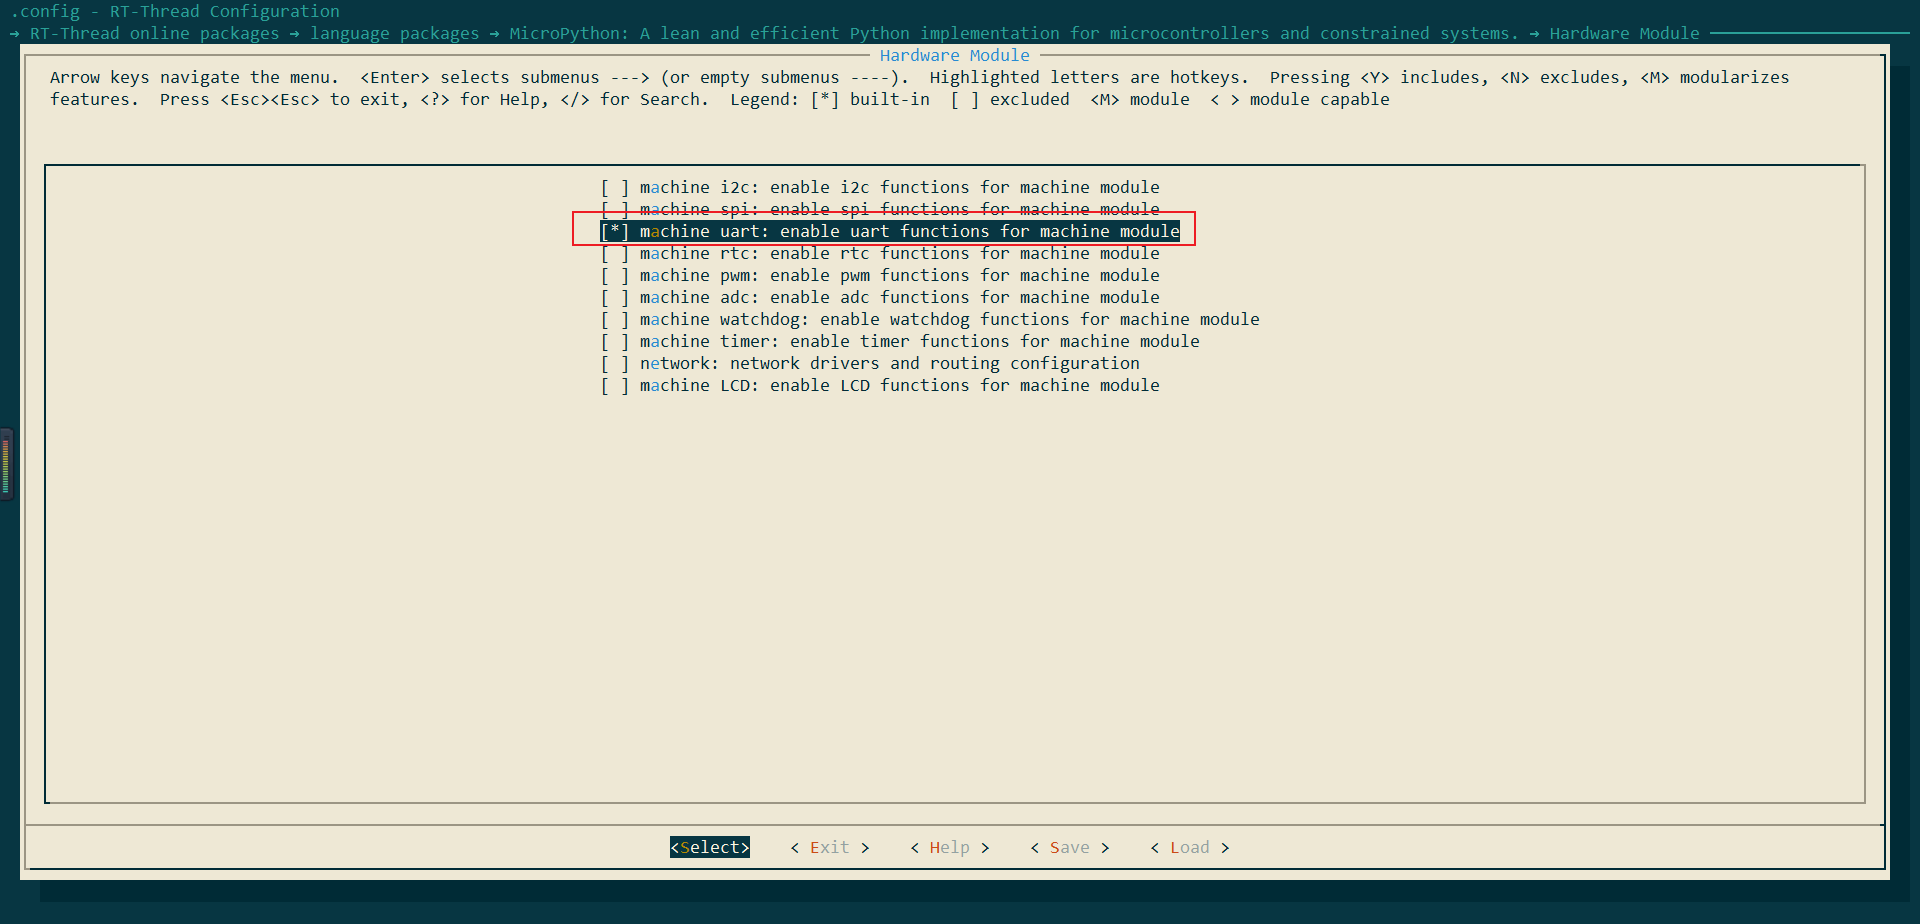This screenshot has width=1920, height=924.
Task: Click the Load button
Action: 1190,847
